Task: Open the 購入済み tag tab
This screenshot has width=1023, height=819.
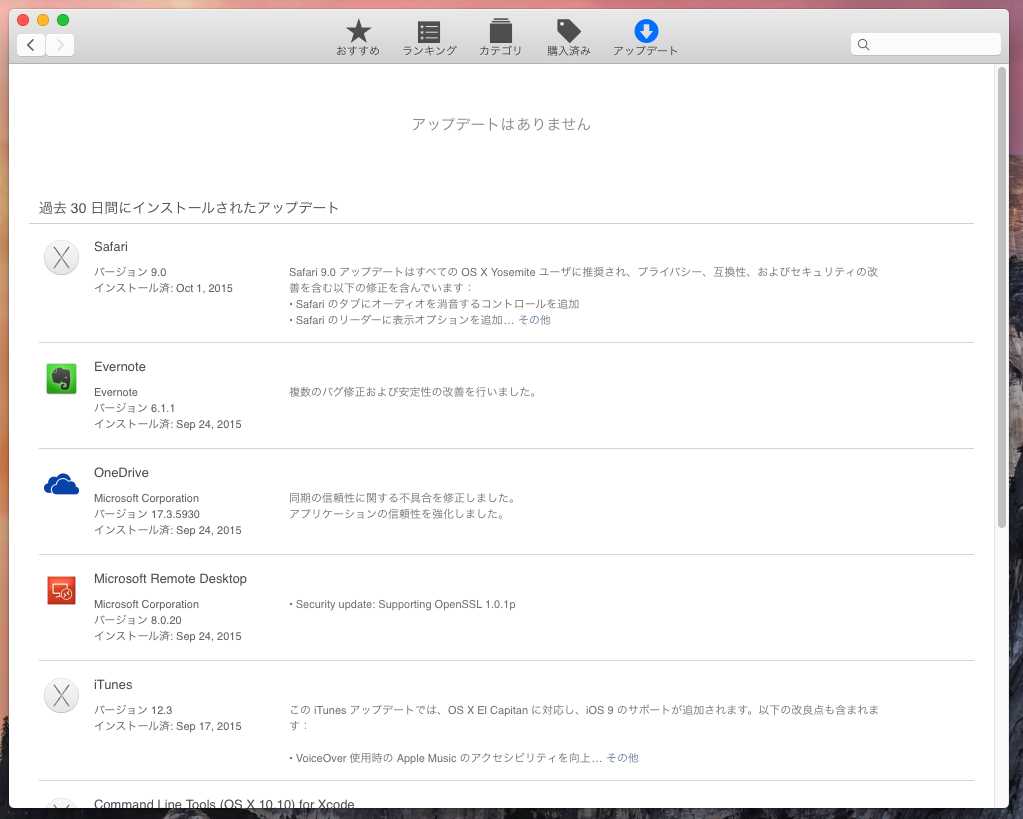Action: point(568,37)
